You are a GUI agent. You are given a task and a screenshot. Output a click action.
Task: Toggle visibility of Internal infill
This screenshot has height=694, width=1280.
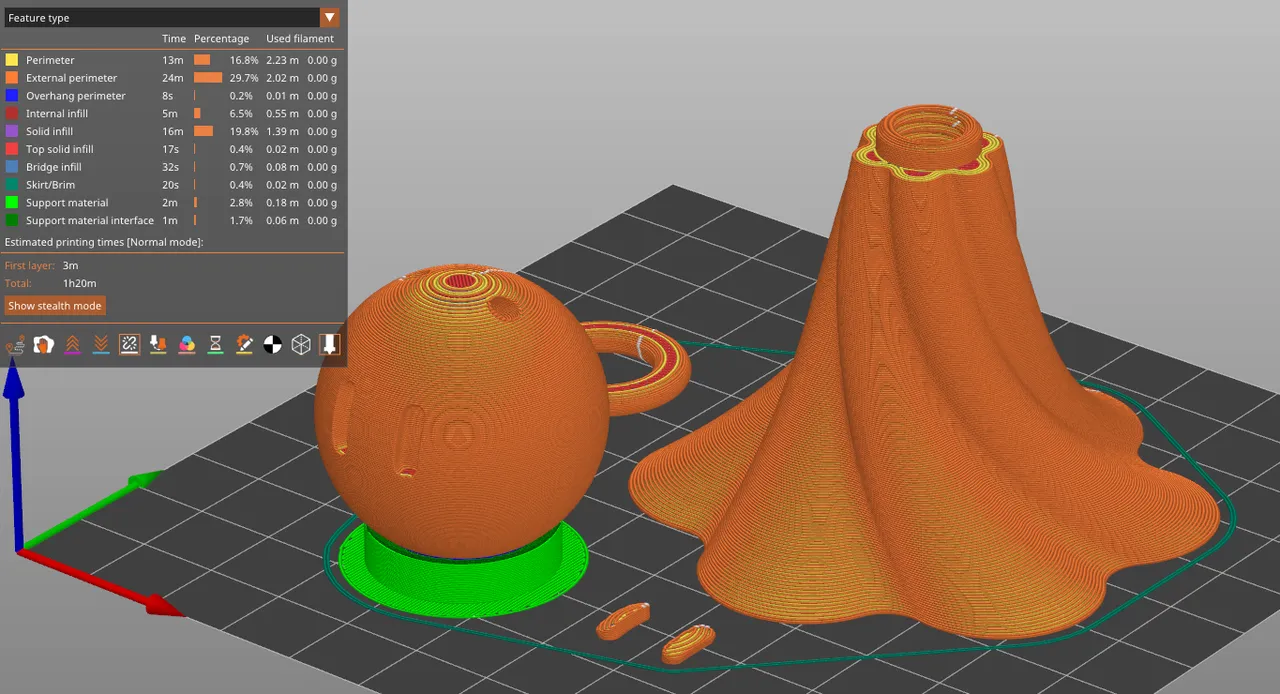[x=172, y=114]
